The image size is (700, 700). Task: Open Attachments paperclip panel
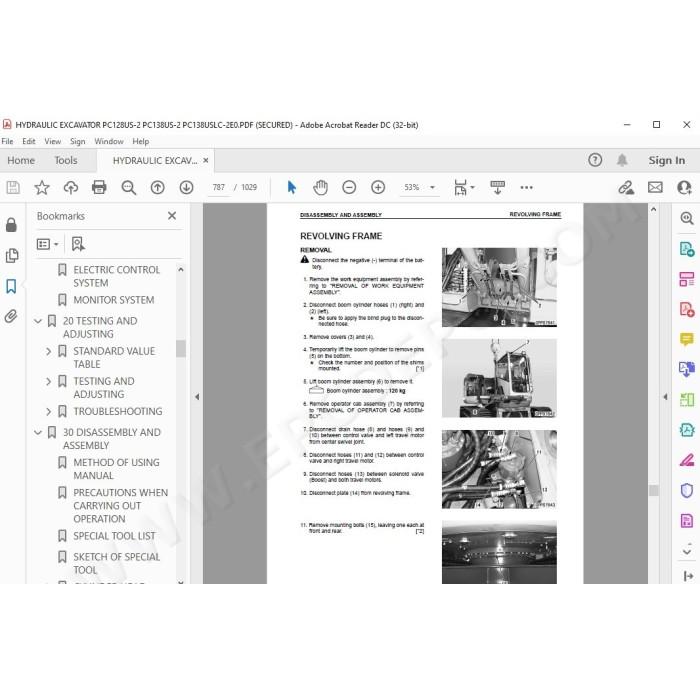11,317
